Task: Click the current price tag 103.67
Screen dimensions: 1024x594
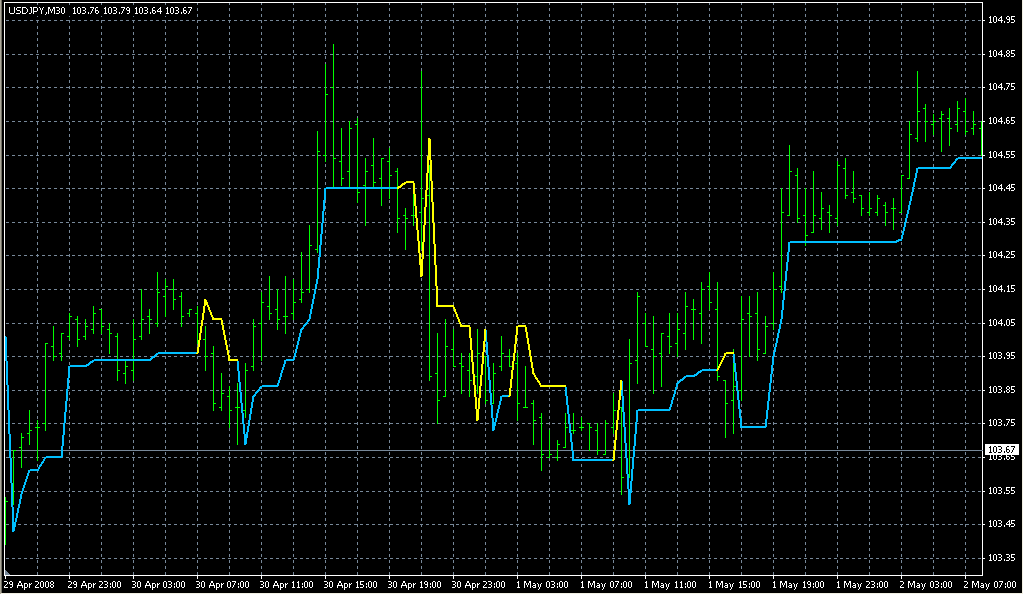Action: tap(1004, 450)
